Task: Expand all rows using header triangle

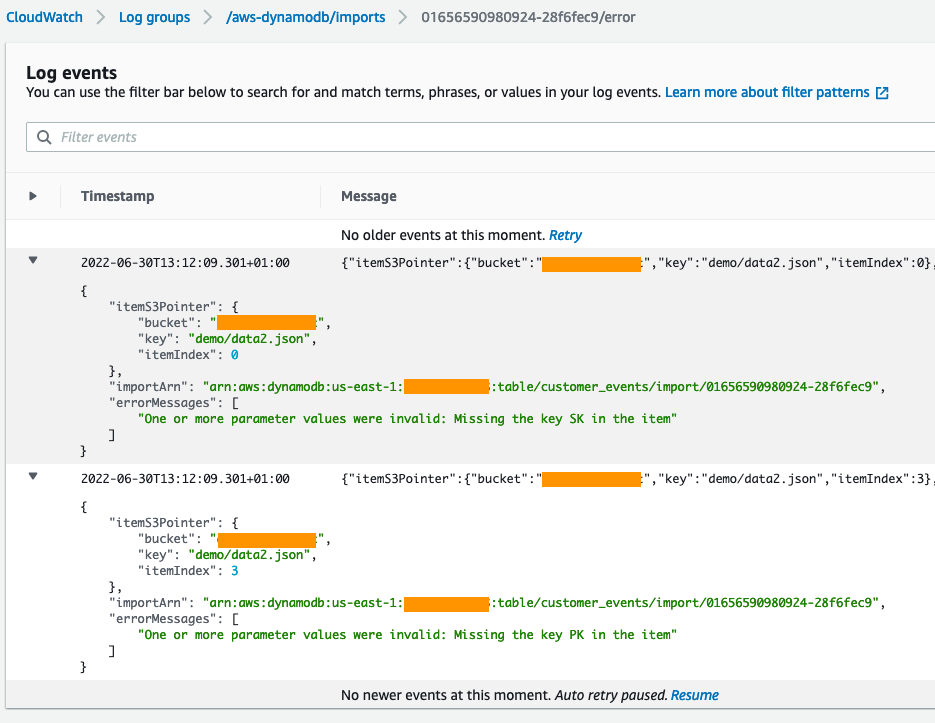Action: pyautogui.click(x=33, y=196)
